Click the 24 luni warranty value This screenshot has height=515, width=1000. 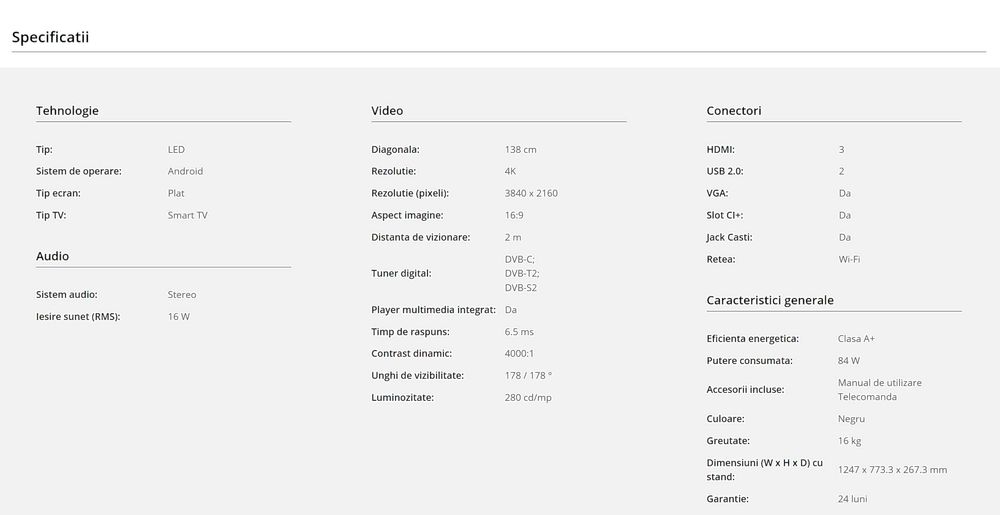(x=853, y=498)
